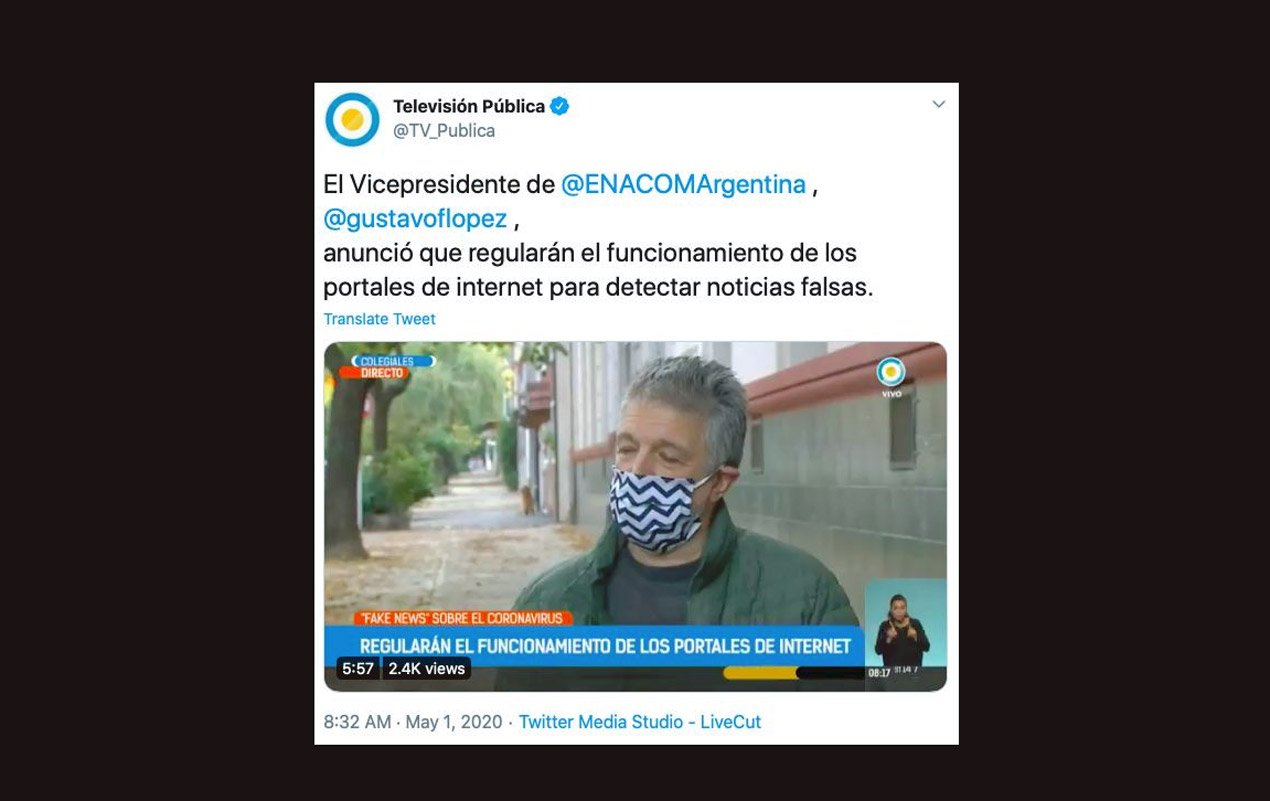Click the yellow progress bar in video
Image resolution: width=1270 pixels, height=801 pixels.
point(760,673)
